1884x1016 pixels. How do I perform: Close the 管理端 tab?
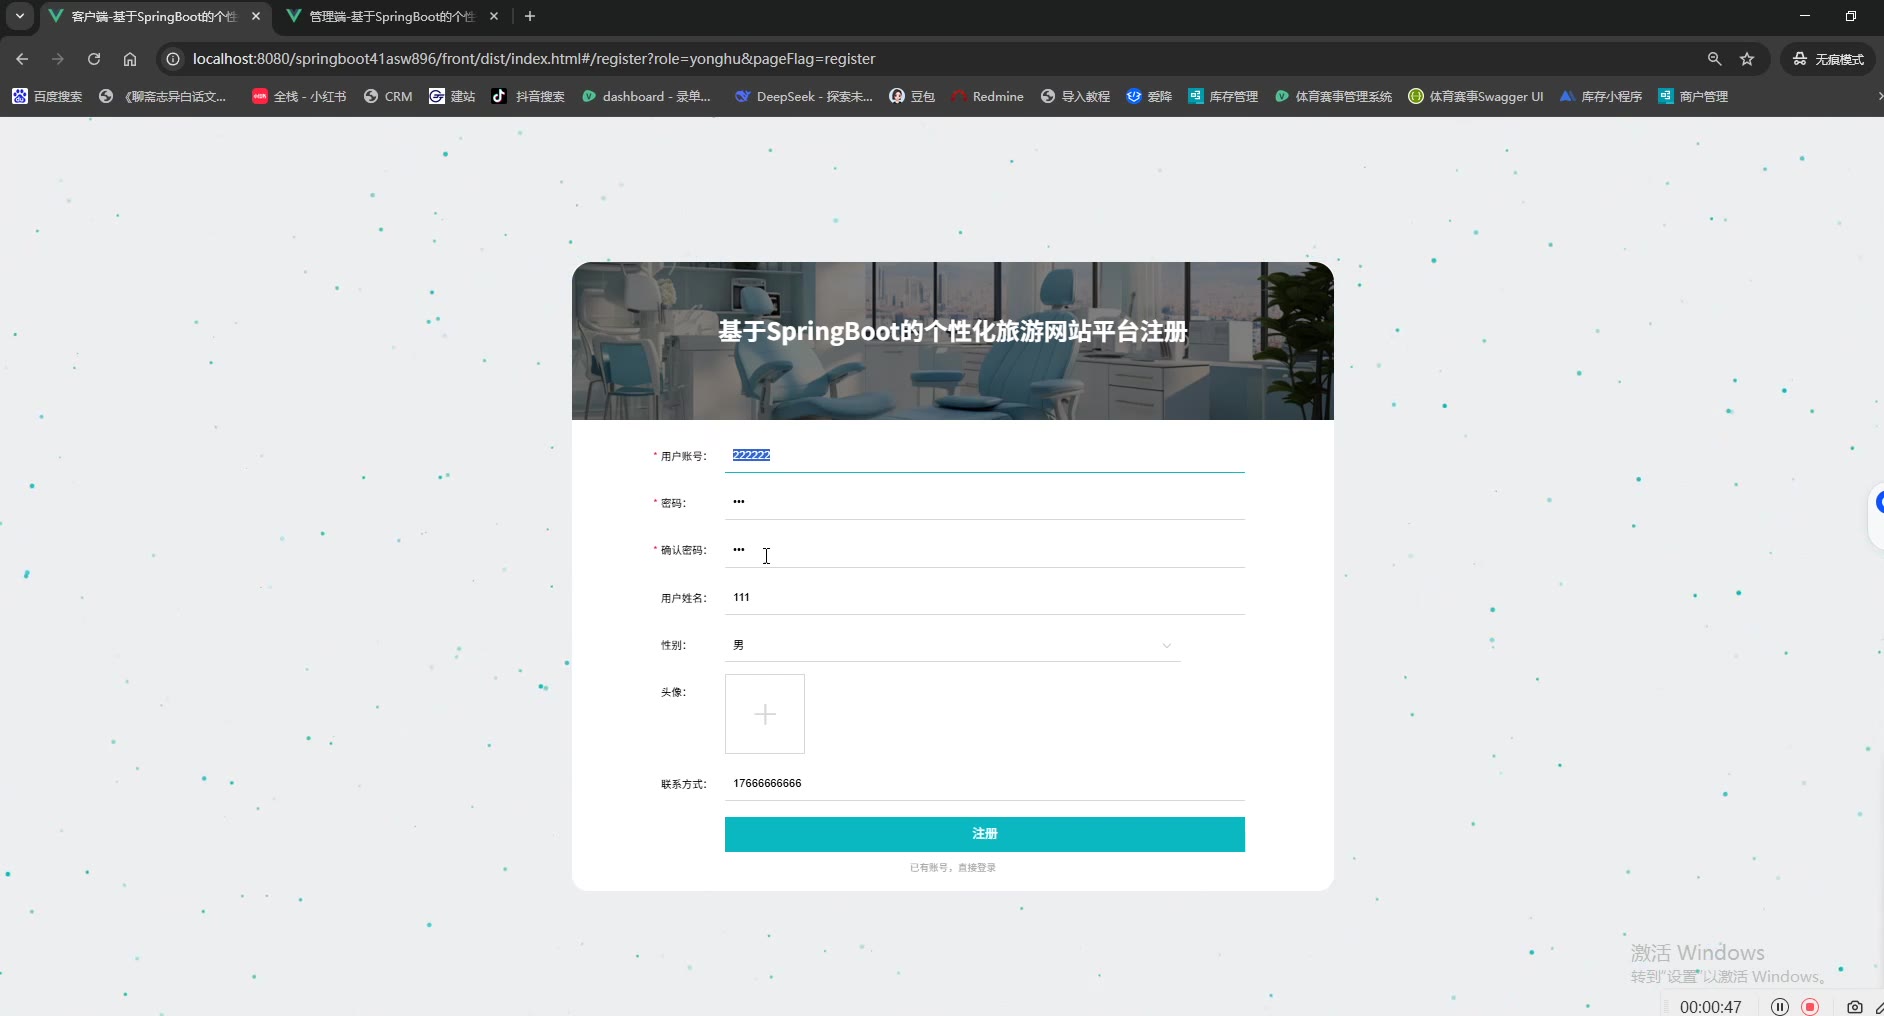point(494,16)
